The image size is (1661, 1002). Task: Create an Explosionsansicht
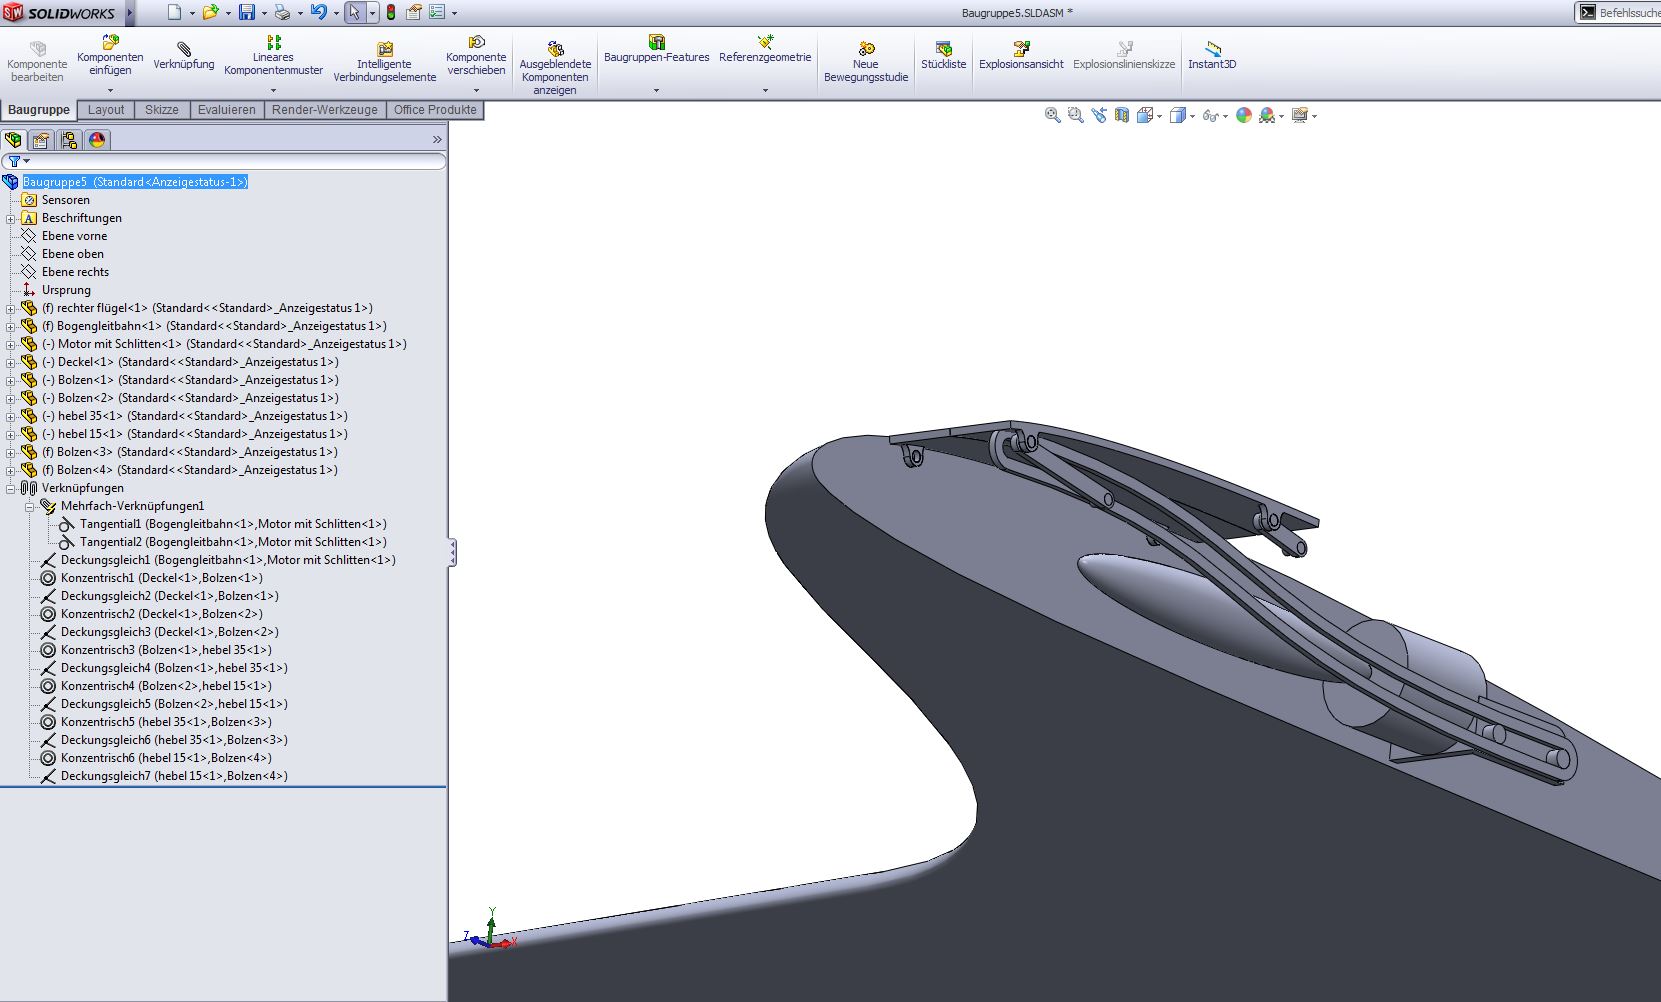[1020, 49]
